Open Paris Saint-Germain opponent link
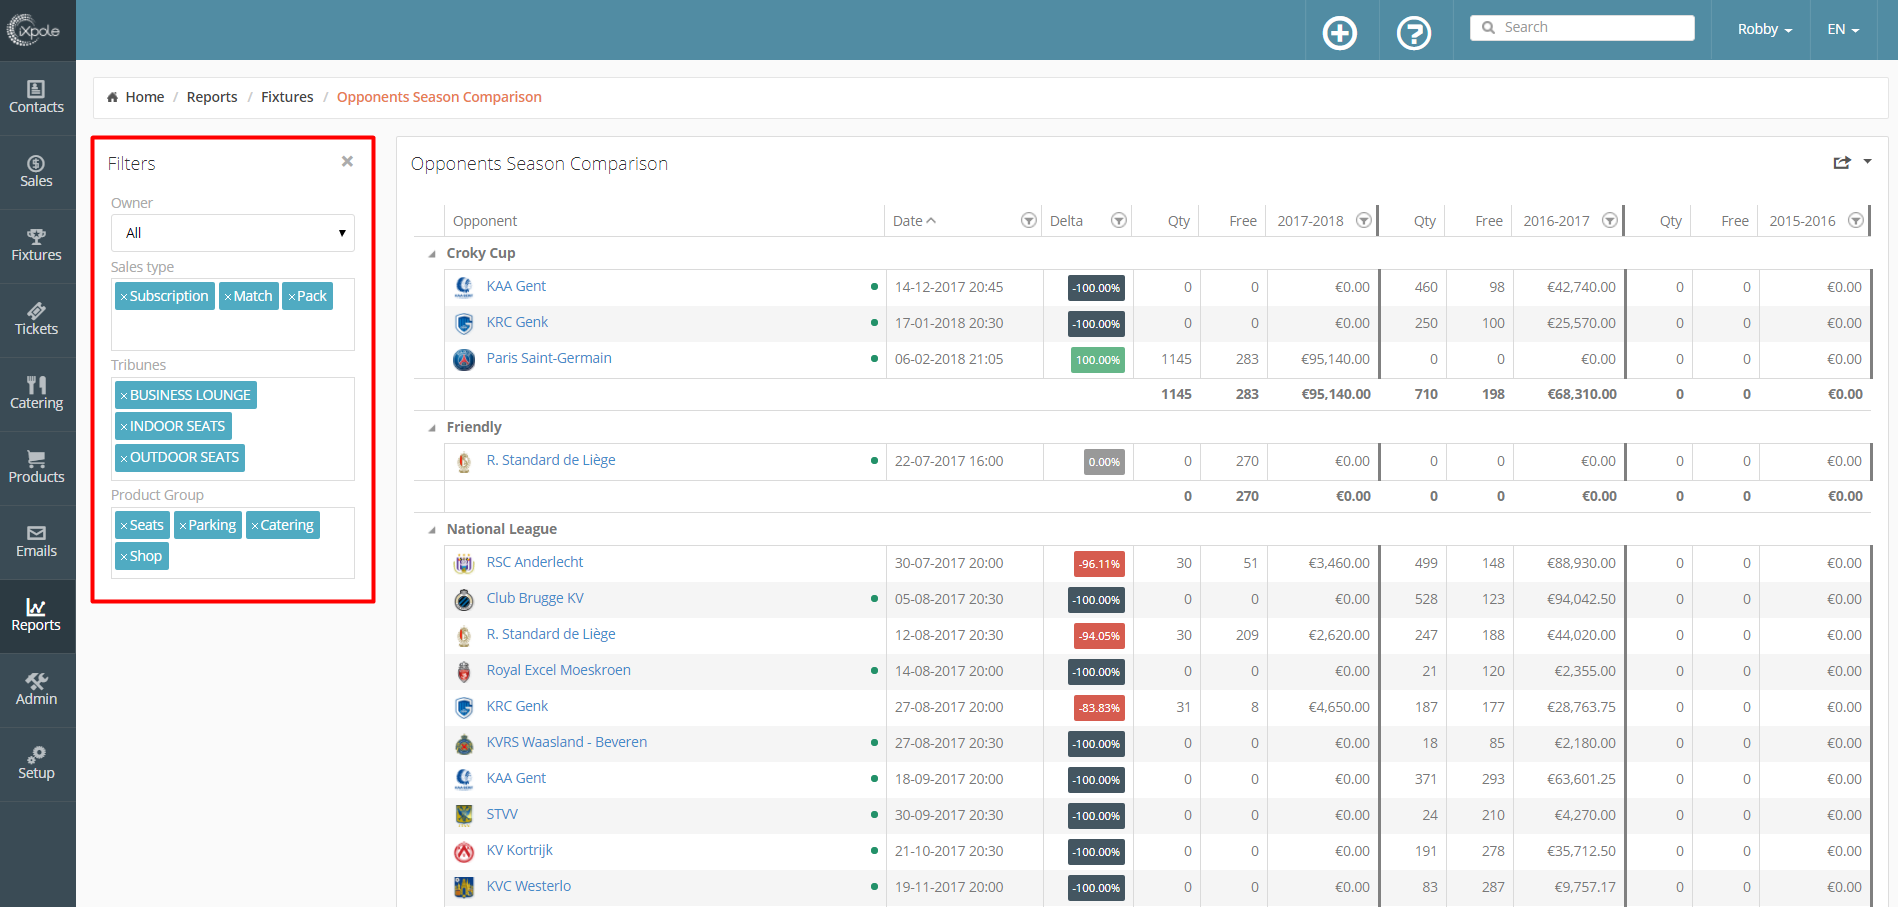 [549, 358]
